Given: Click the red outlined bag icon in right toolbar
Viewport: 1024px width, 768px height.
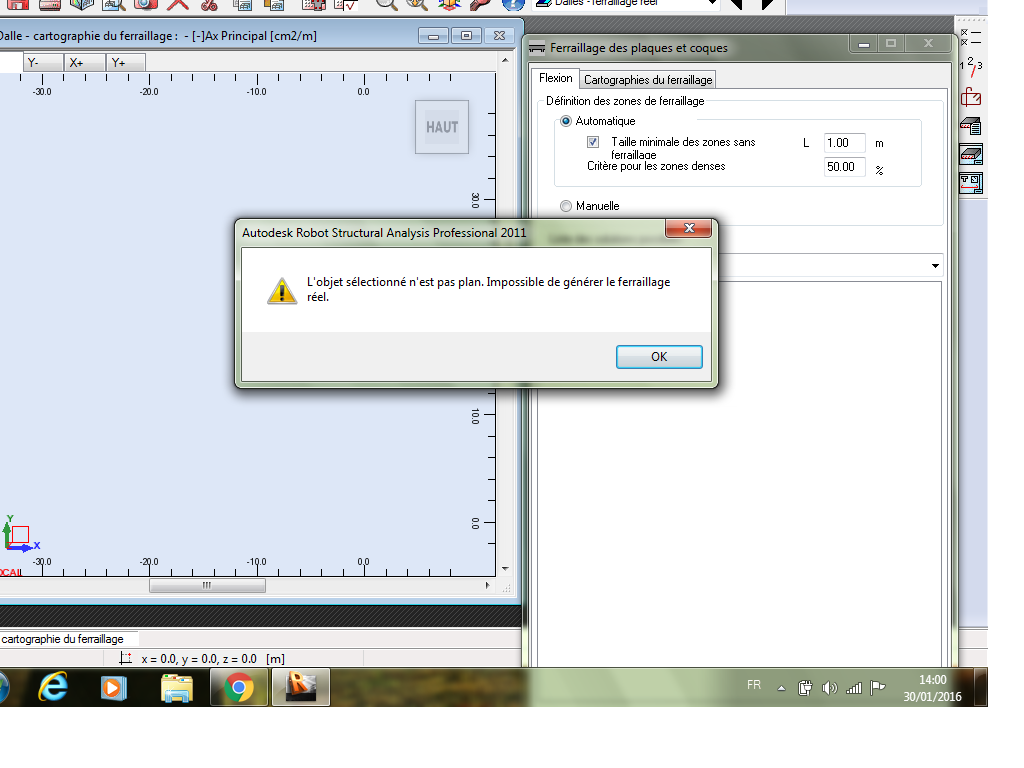Looking at the screenshot, I should [x=971, y=97].
